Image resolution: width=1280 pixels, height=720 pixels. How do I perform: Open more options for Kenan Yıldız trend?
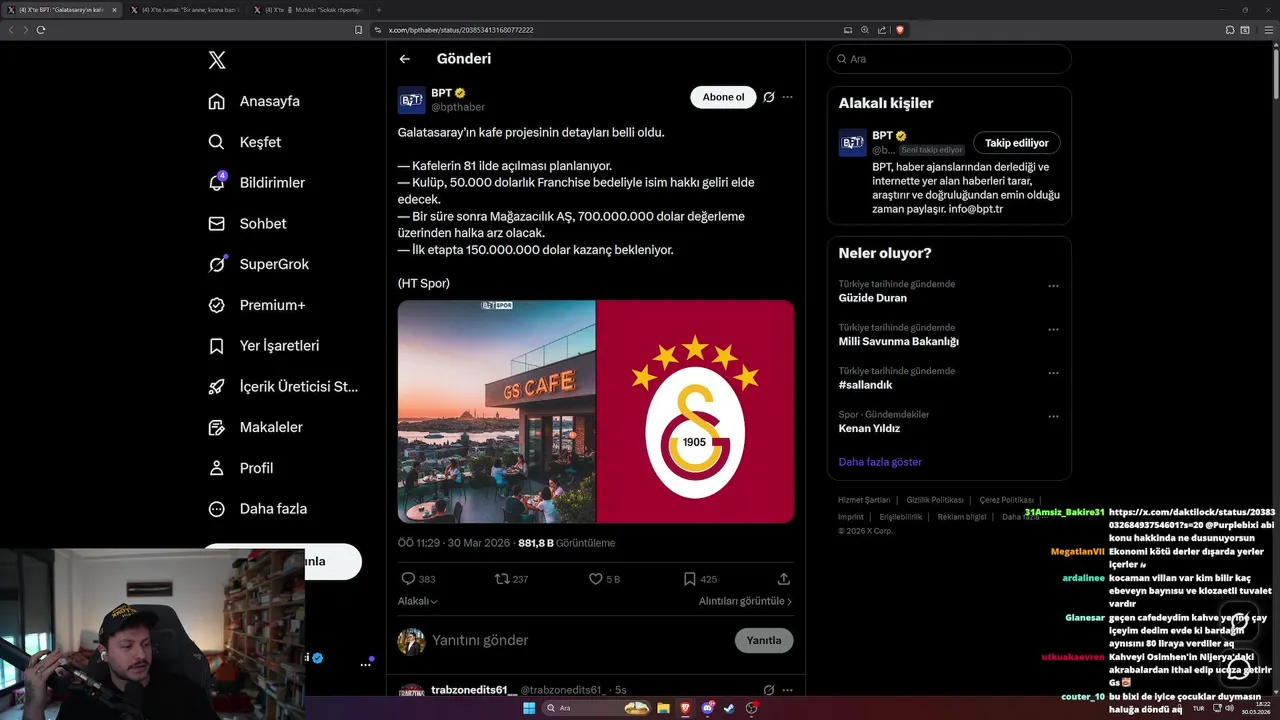(1053, 416)
